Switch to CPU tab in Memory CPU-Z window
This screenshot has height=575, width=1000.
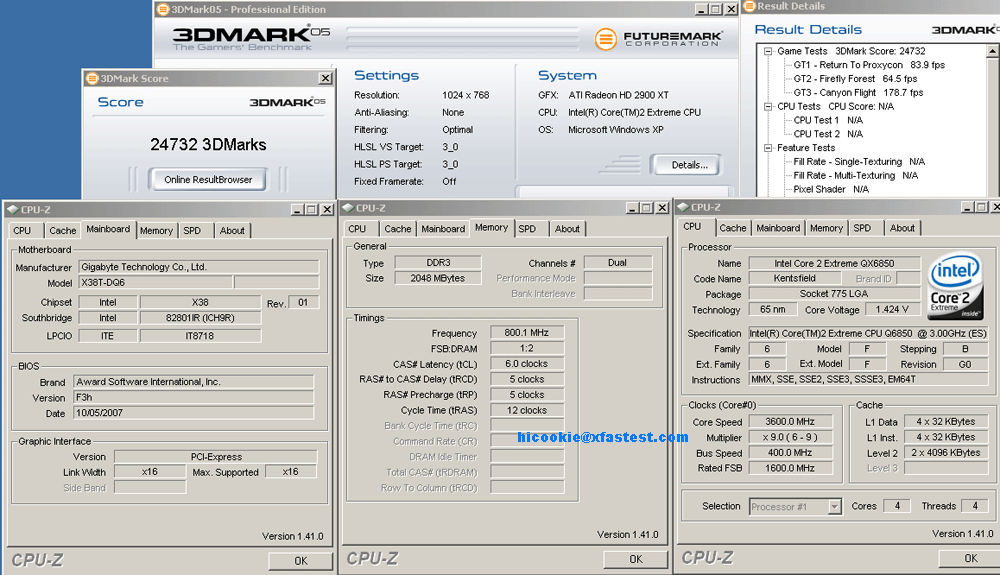(357, 229)
